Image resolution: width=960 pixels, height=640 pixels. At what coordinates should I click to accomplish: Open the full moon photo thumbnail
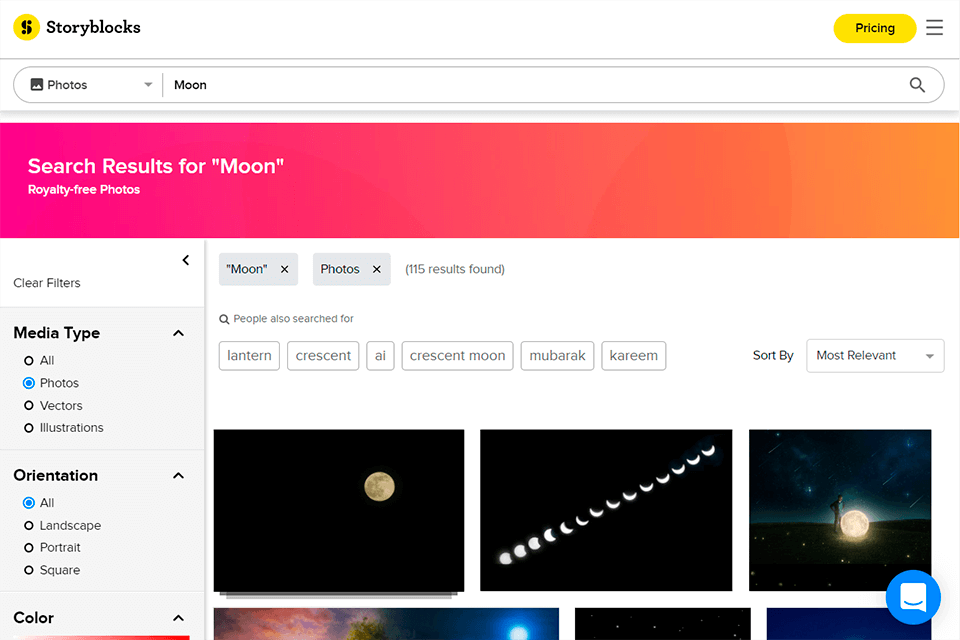coord(338,511)
